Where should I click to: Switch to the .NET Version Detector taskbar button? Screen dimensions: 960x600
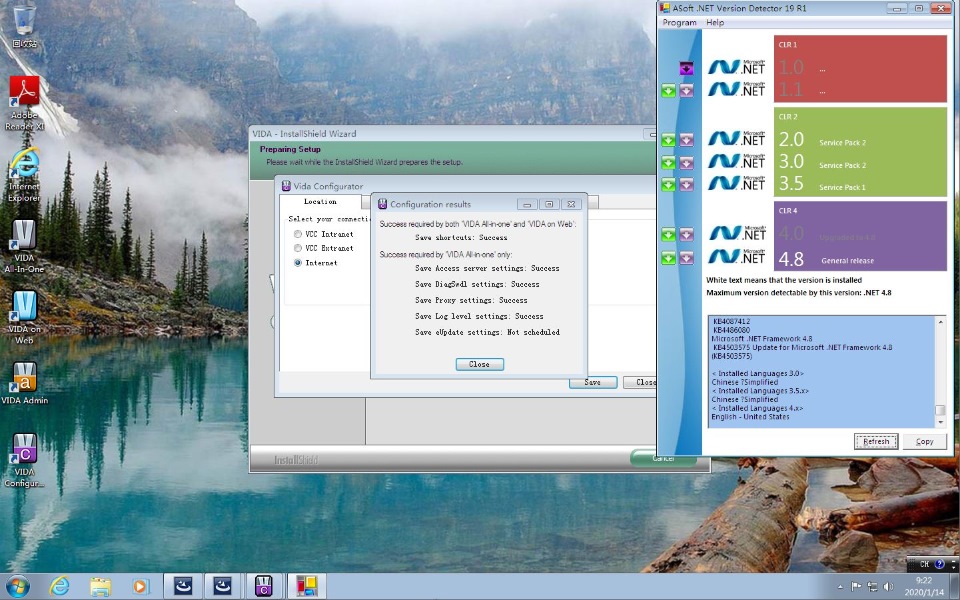point(307,587)
